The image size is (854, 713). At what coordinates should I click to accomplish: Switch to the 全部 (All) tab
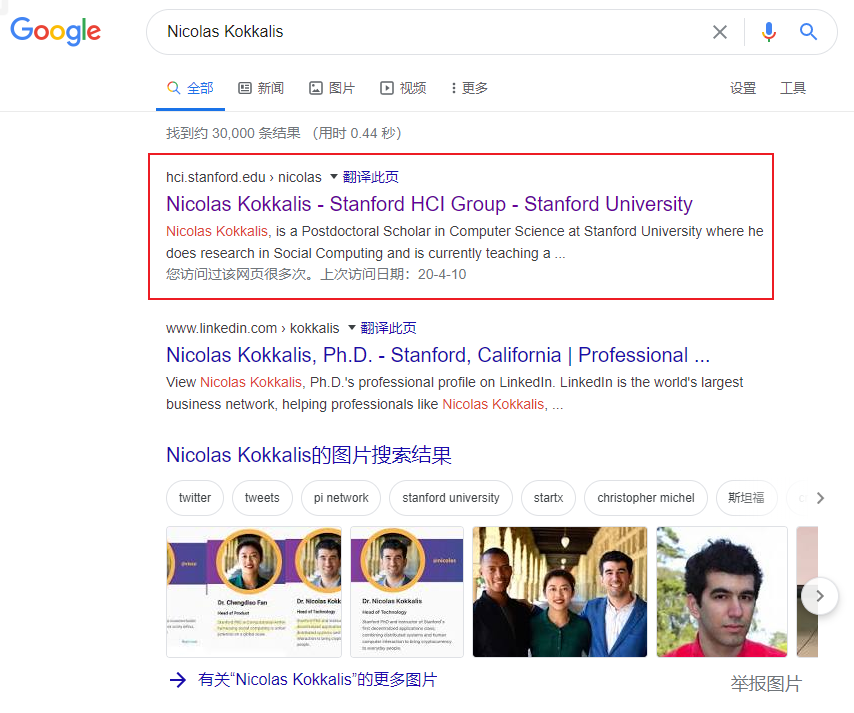pyautogui.click(x=190, y=88)
